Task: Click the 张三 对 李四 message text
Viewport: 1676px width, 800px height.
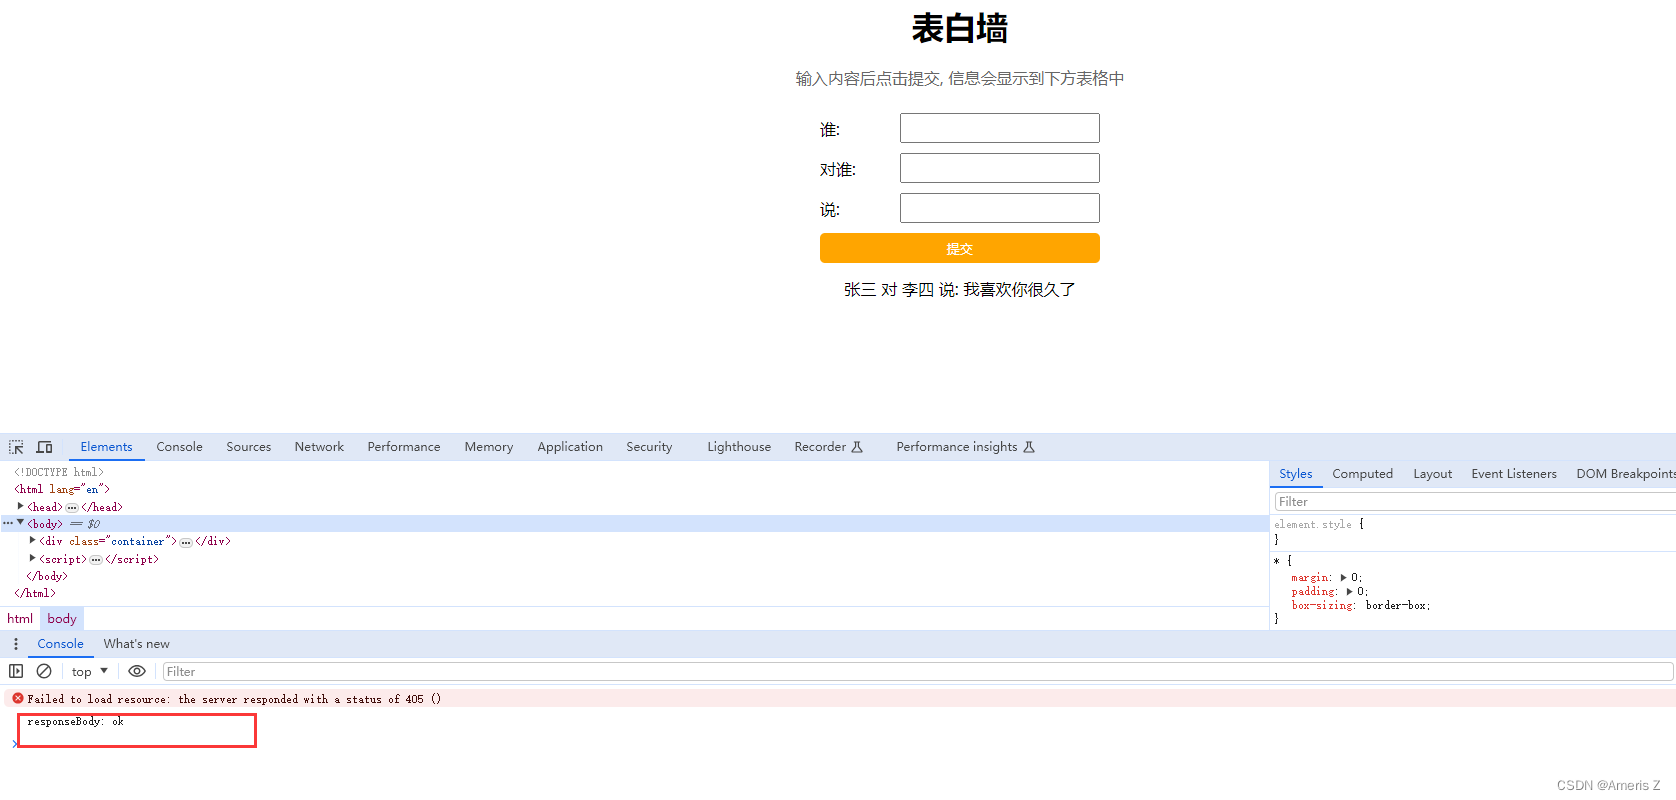Action: coord(960,290)
